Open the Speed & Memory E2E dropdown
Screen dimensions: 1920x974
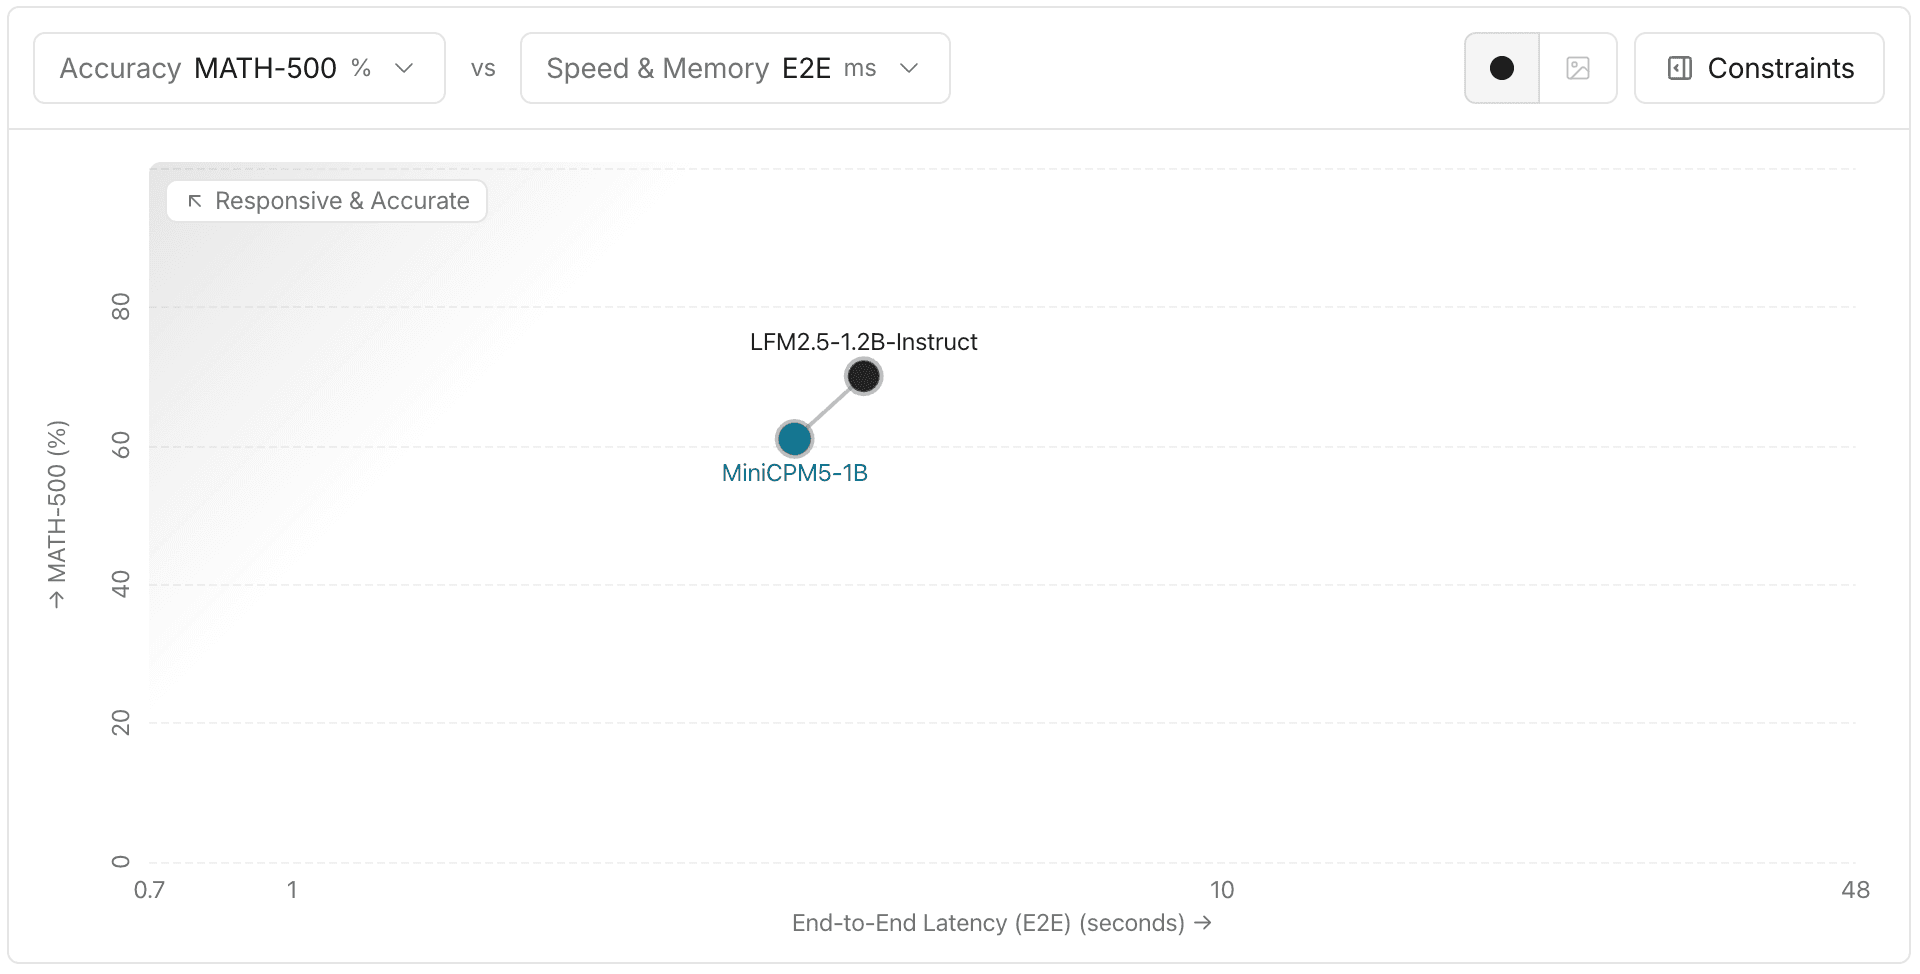735,68
